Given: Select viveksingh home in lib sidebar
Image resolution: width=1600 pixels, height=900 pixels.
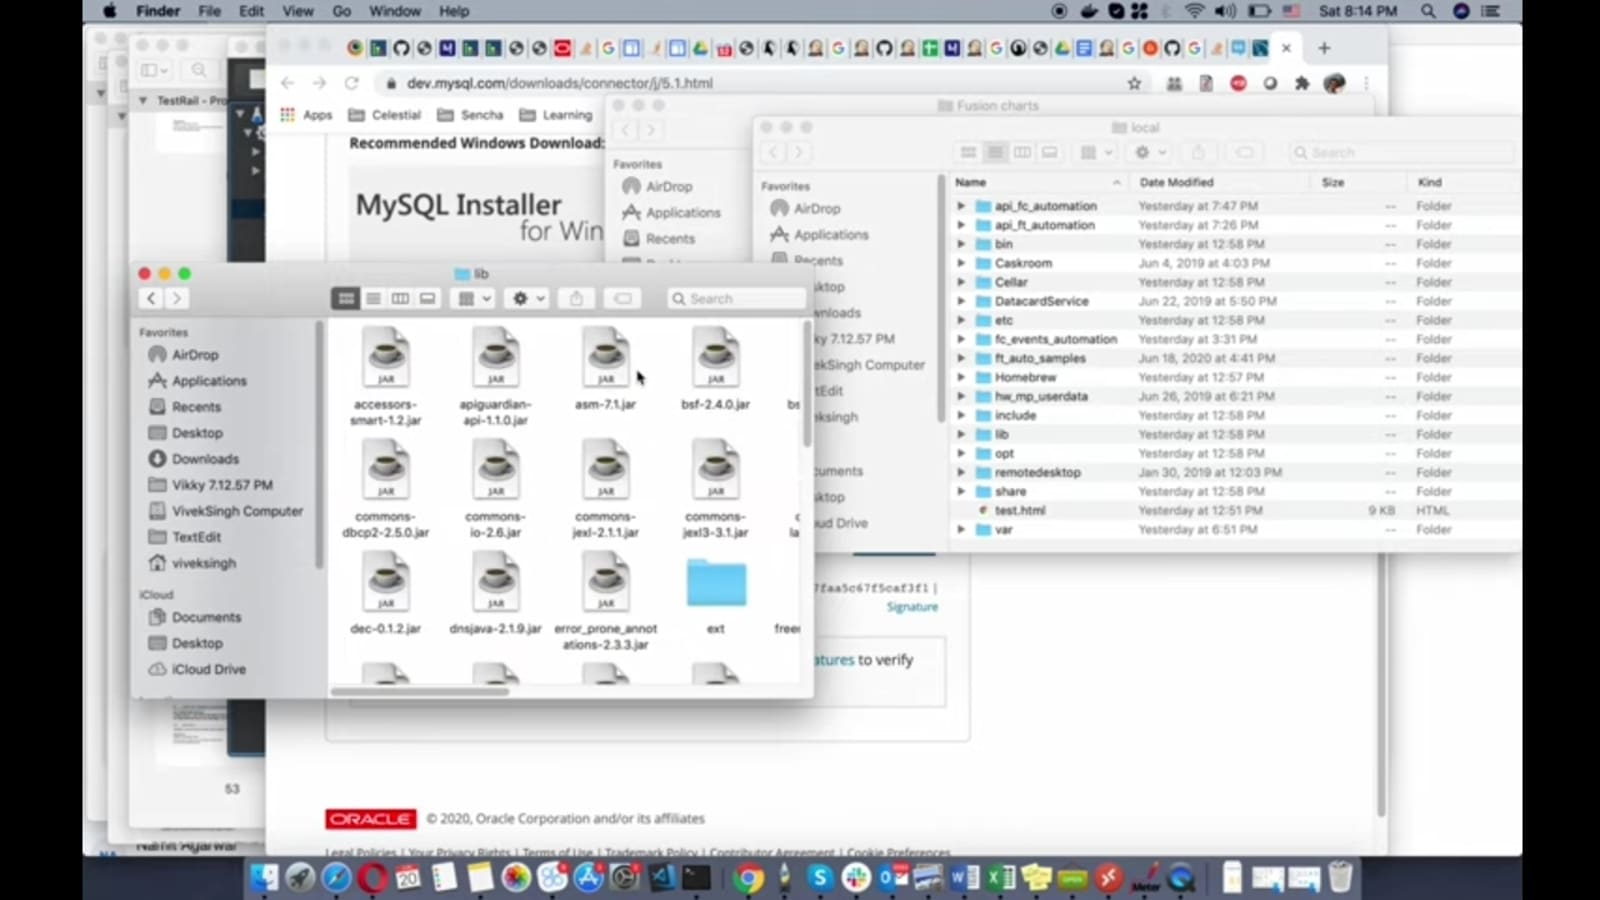Looking at the screenshot, I should coord(192,562).
